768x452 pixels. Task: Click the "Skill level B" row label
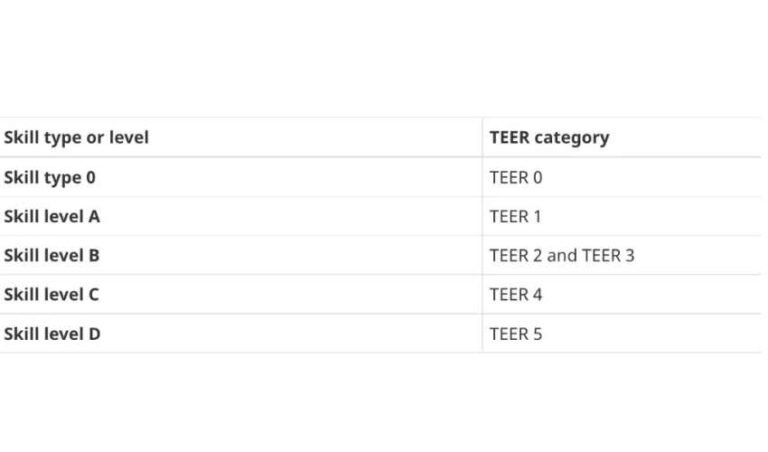pyautogui.click(x=52, y=255)
